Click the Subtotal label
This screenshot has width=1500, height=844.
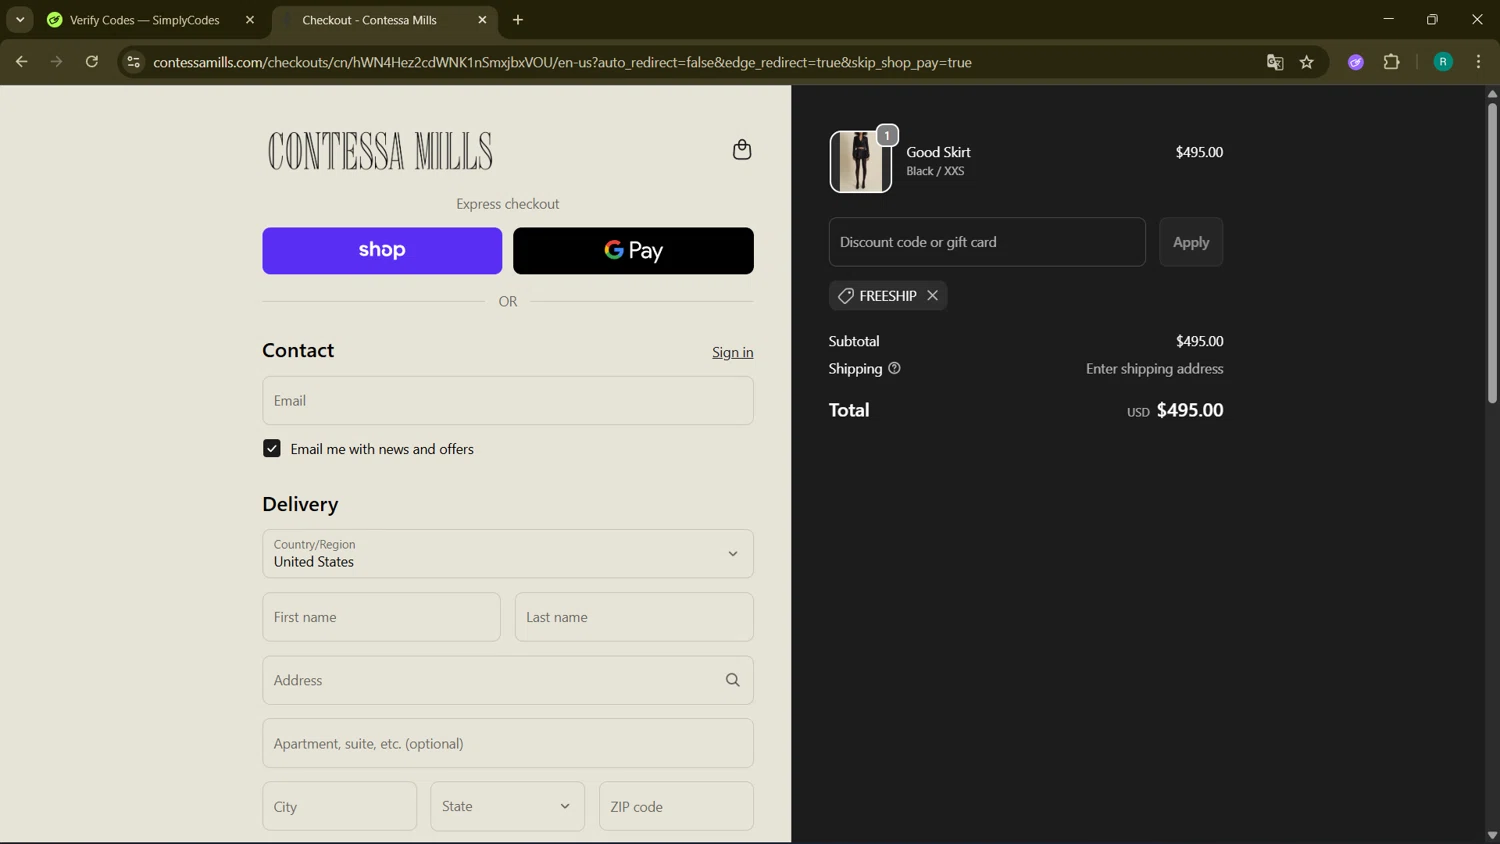click(x=854, y=341)
